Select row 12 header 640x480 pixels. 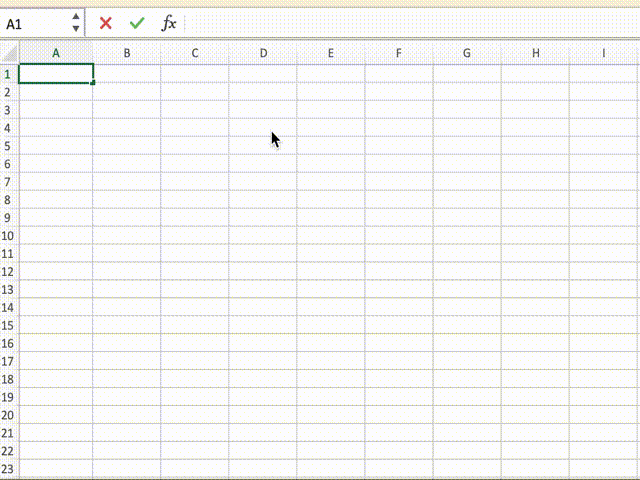point(7,271)
